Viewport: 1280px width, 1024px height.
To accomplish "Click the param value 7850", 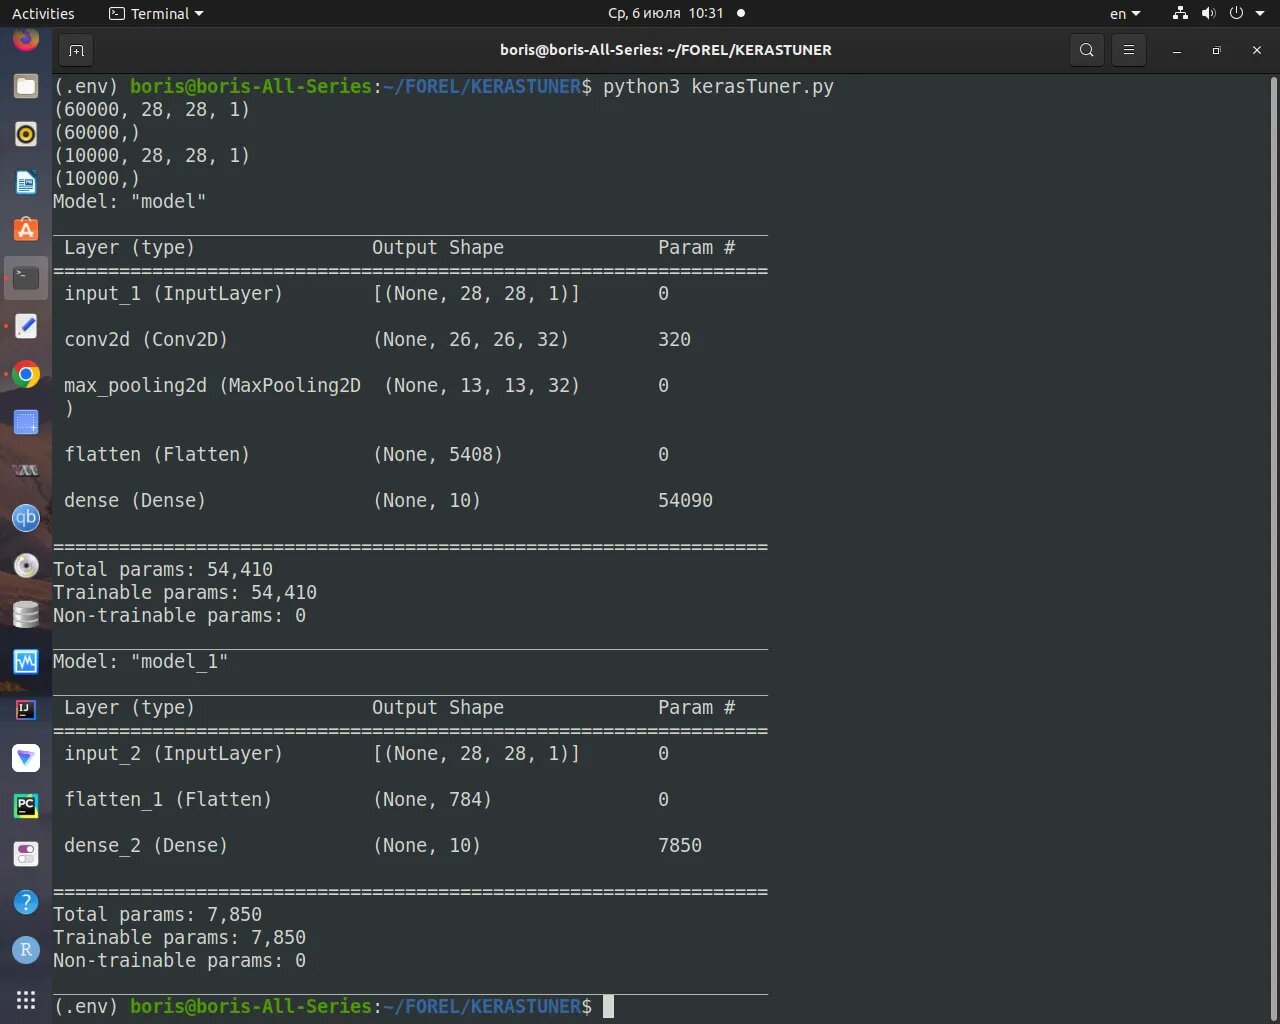I will coord(680,845).
